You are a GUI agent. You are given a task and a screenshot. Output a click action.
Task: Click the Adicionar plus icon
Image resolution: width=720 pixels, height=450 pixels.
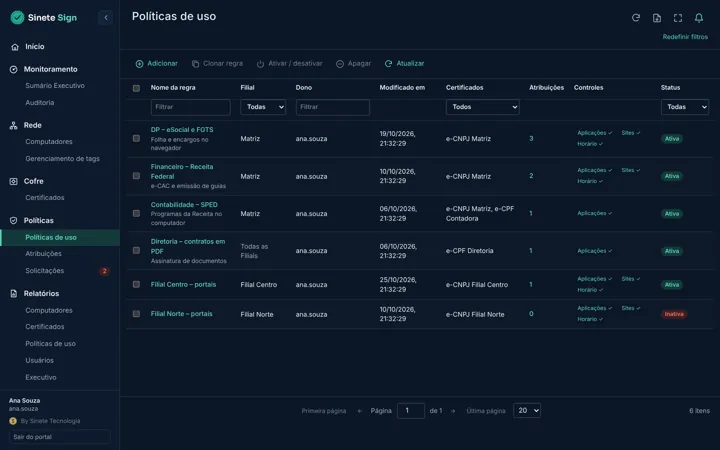pos(139,64)
